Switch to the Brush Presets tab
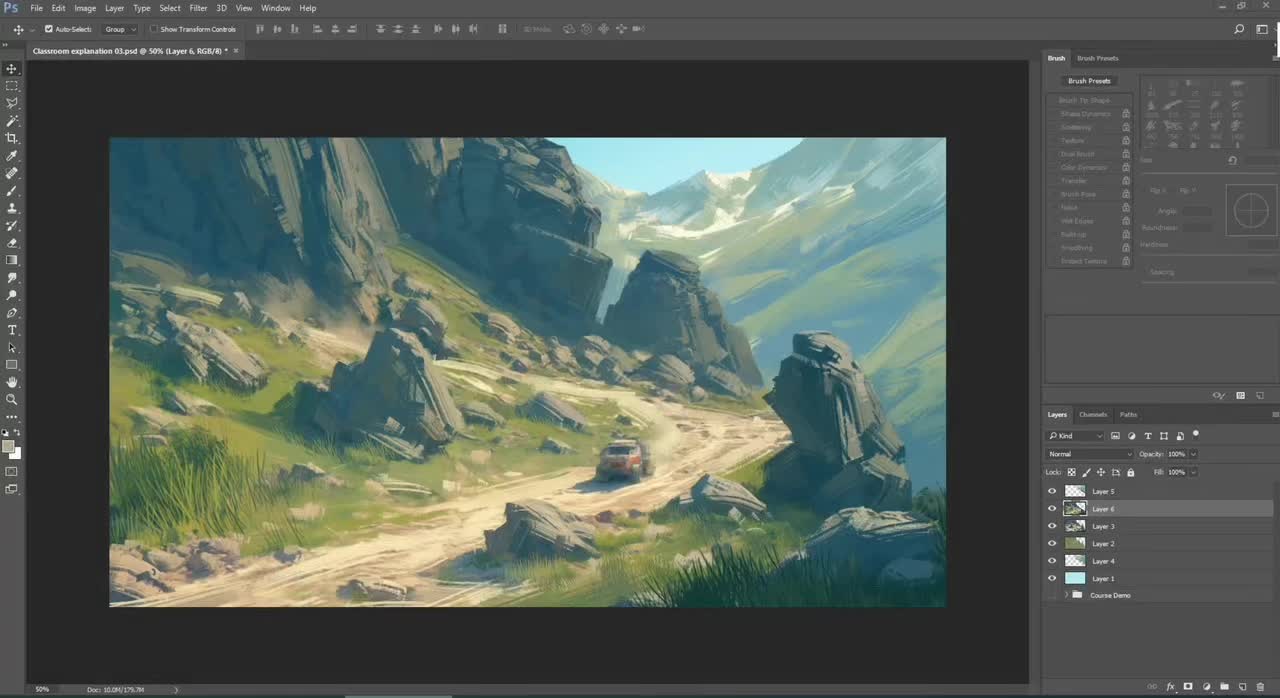 [1097, 58]
